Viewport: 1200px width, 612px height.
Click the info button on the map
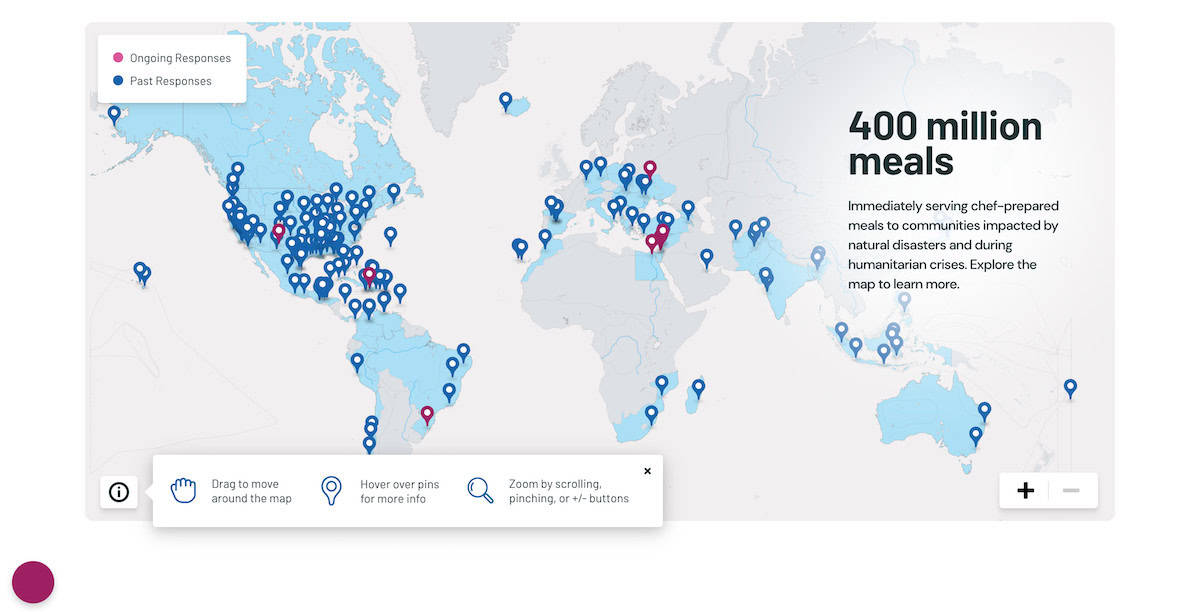click(x=119, y=492)
